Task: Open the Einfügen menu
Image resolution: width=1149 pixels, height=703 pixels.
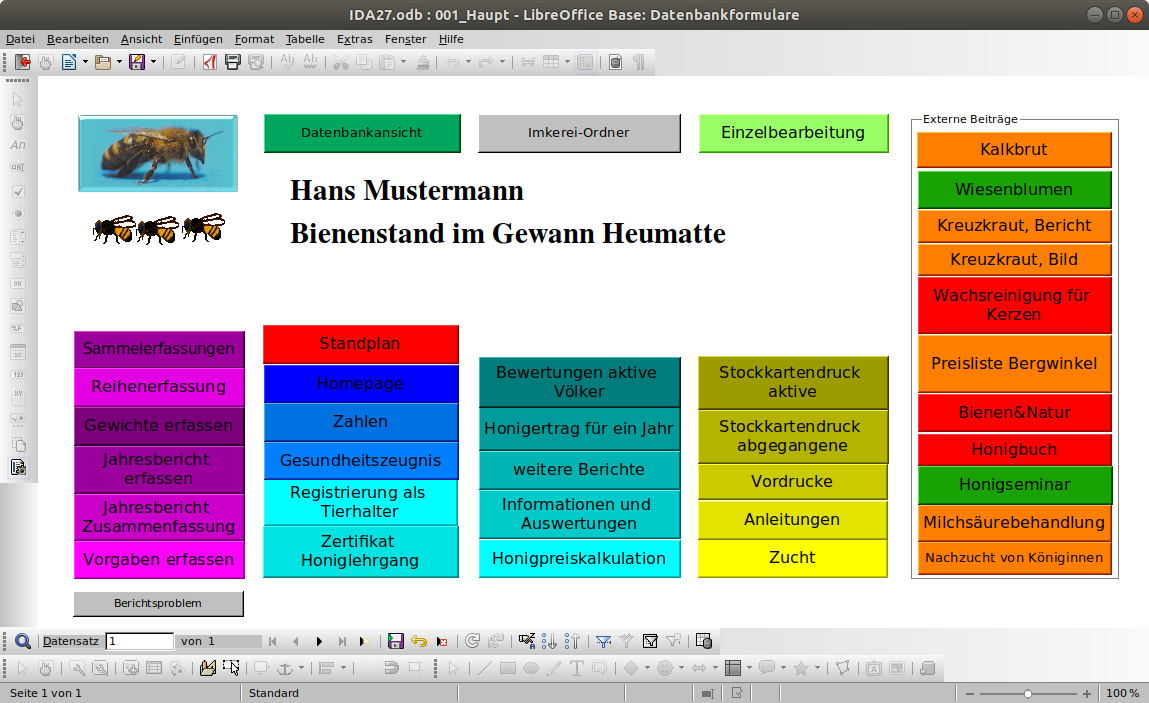Action: [x=198, y=40]
